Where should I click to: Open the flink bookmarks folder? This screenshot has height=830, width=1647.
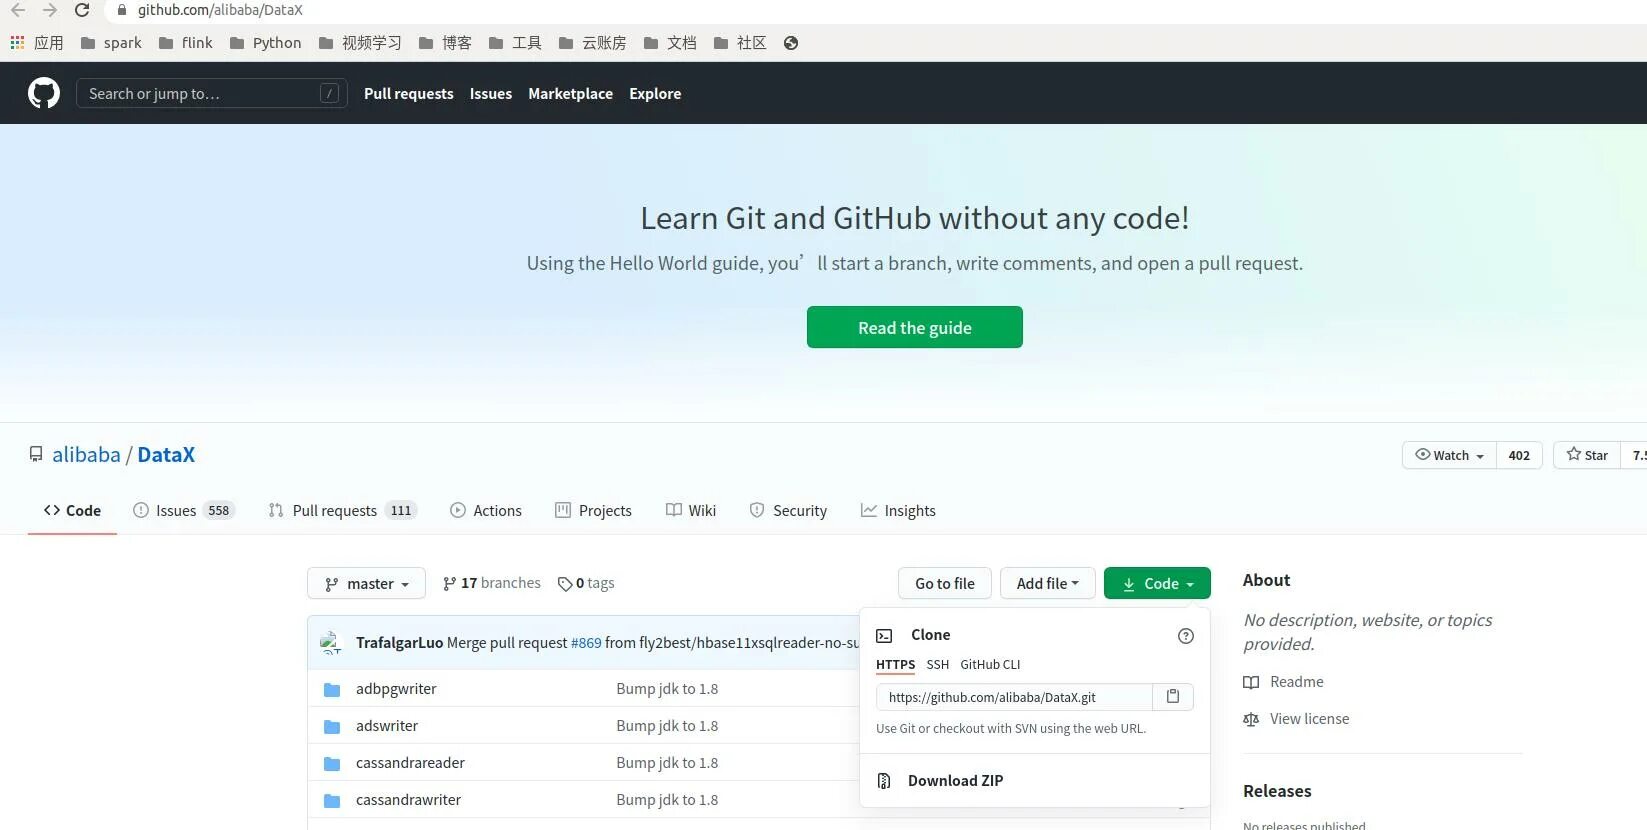[186, 43]
